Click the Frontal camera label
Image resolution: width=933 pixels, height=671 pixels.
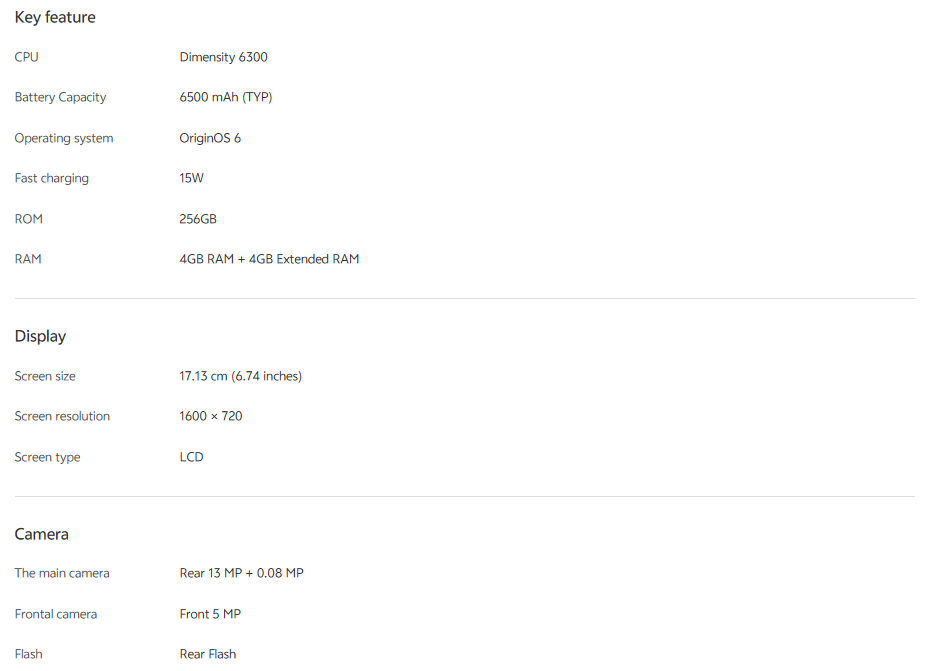click(55, 614)
